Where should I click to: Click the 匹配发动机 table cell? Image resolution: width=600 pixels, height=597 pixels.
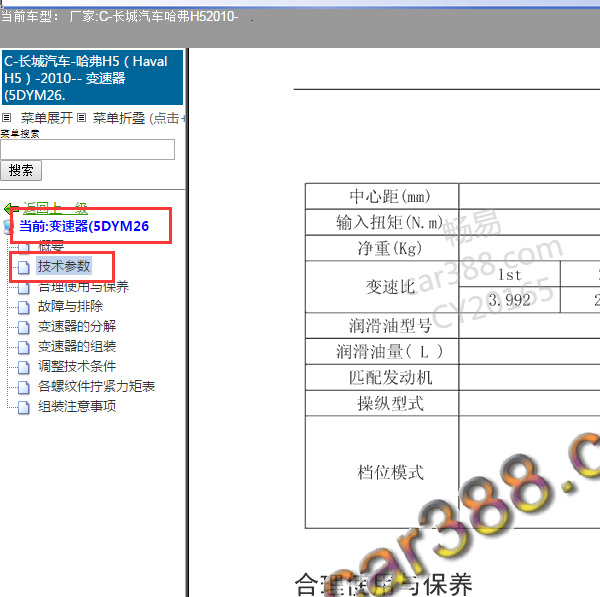(382, 377)
